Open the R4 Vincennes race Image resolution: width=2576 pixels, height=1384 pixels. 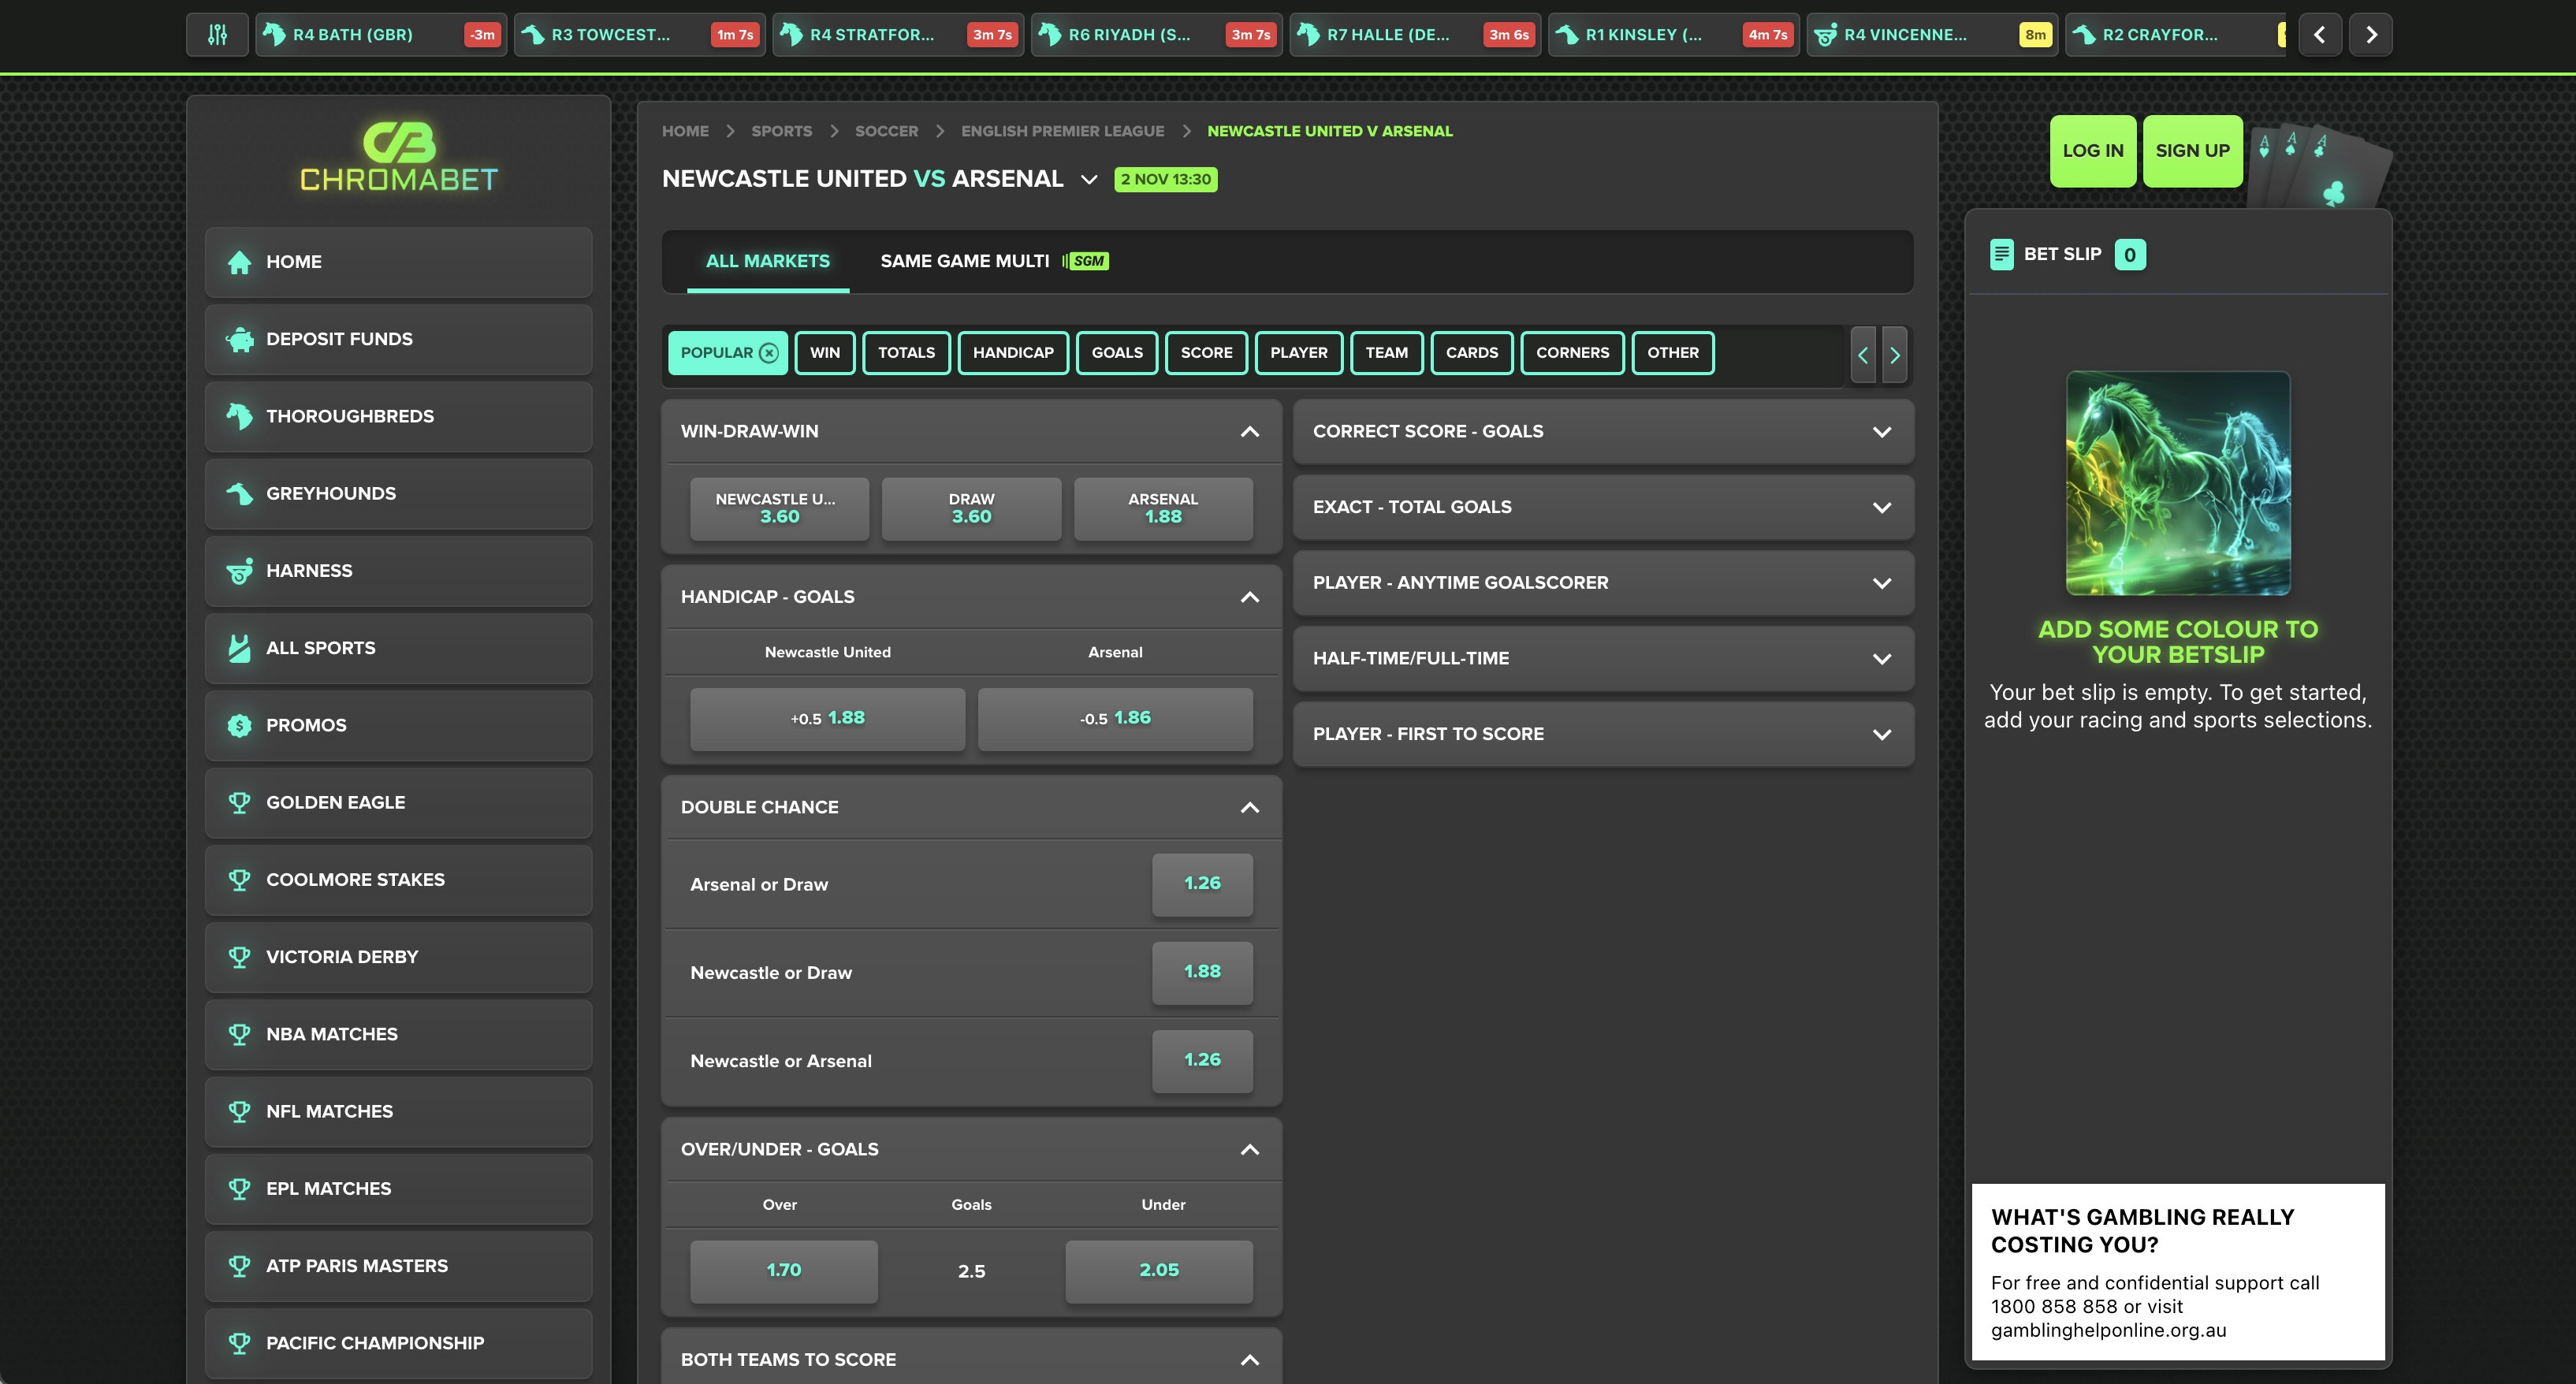coord(1932,35)
